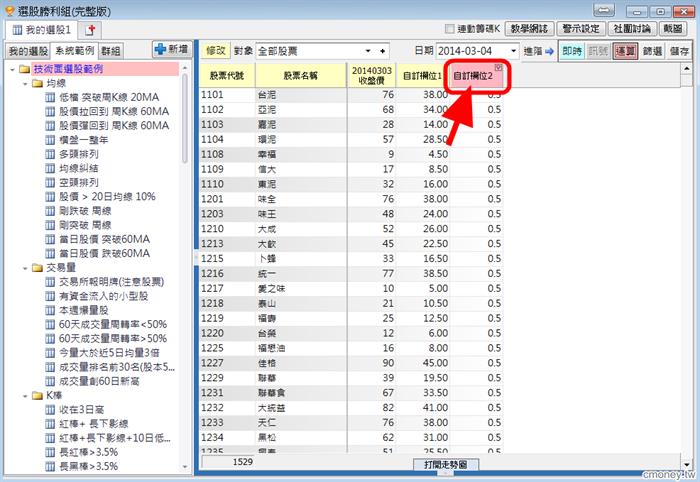Collapse the 交易量 folder

[25, 268]
